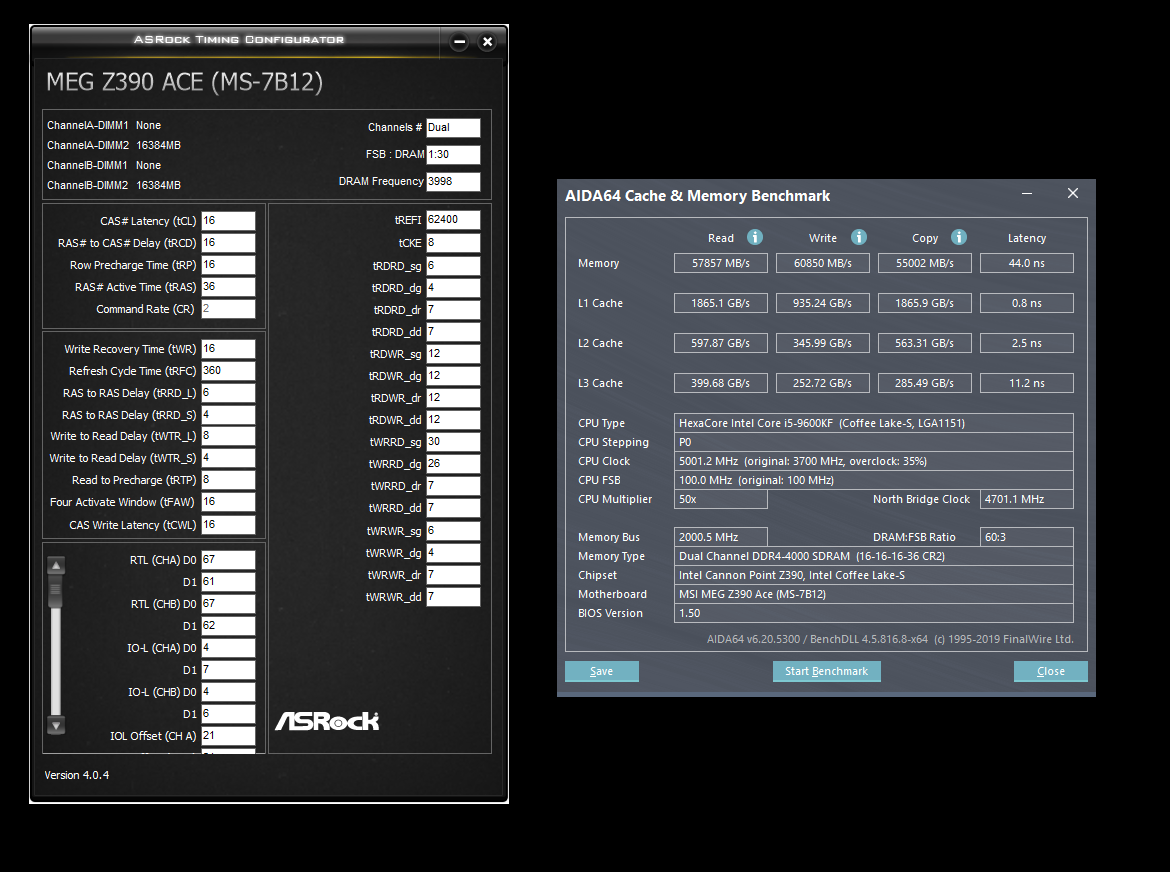Select the CAS# Latency (tCL) field
Viewport: 1170px width, 872px height.
[228, 221]
